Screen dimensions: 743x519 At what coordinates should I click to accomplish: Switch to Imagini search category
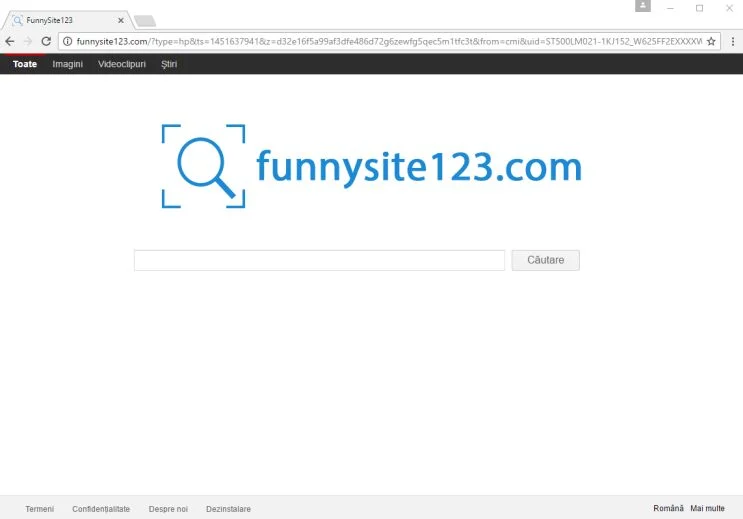click(67, 64)
